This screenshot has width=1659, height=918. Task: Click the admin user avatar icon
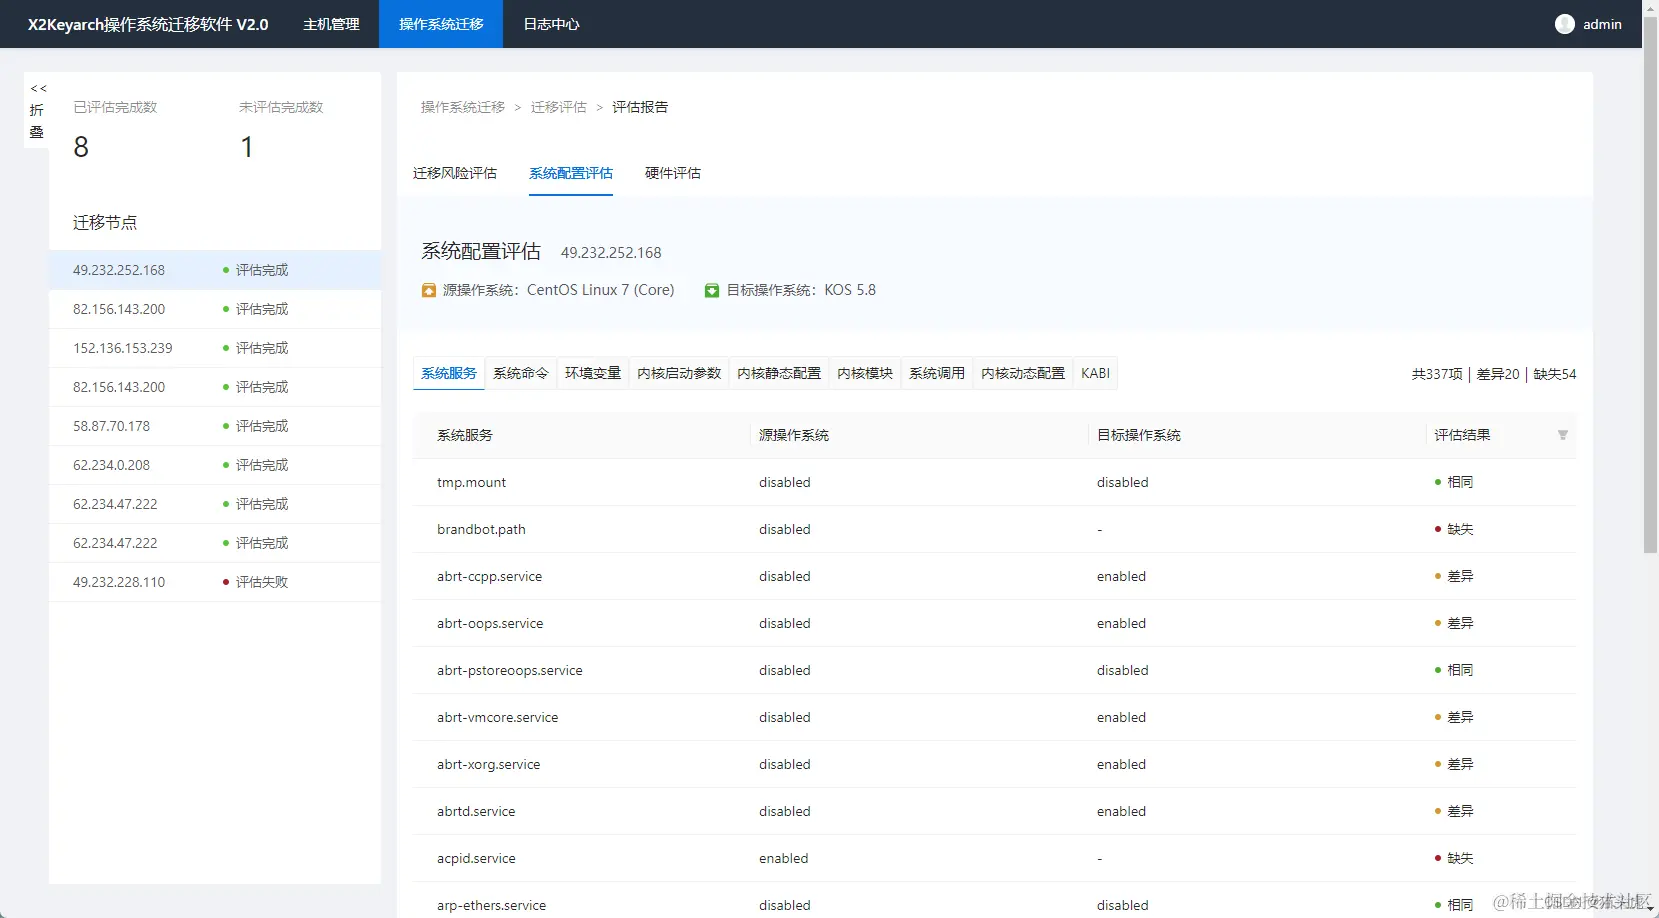(x=1565, y=24)
